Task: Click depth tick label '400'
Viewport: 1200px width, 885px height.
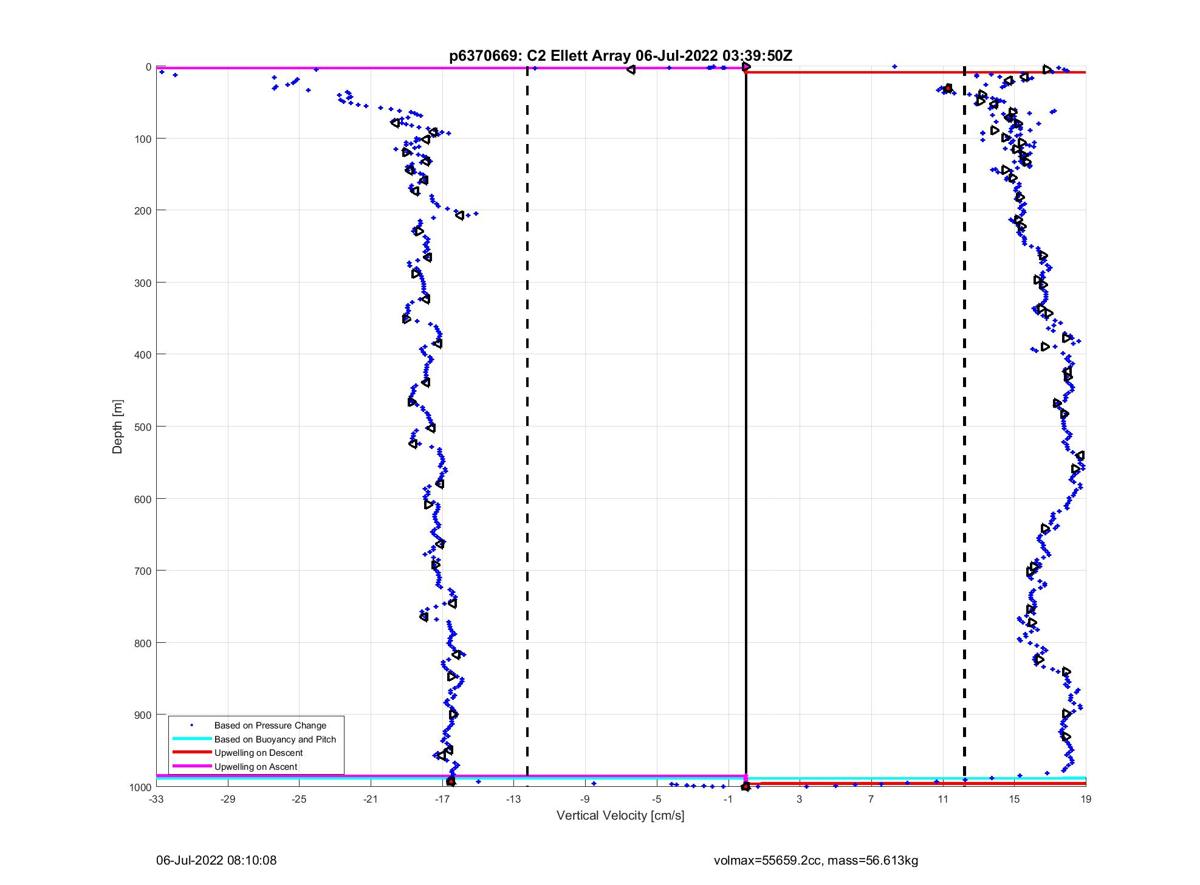Action: pos(141,355)
